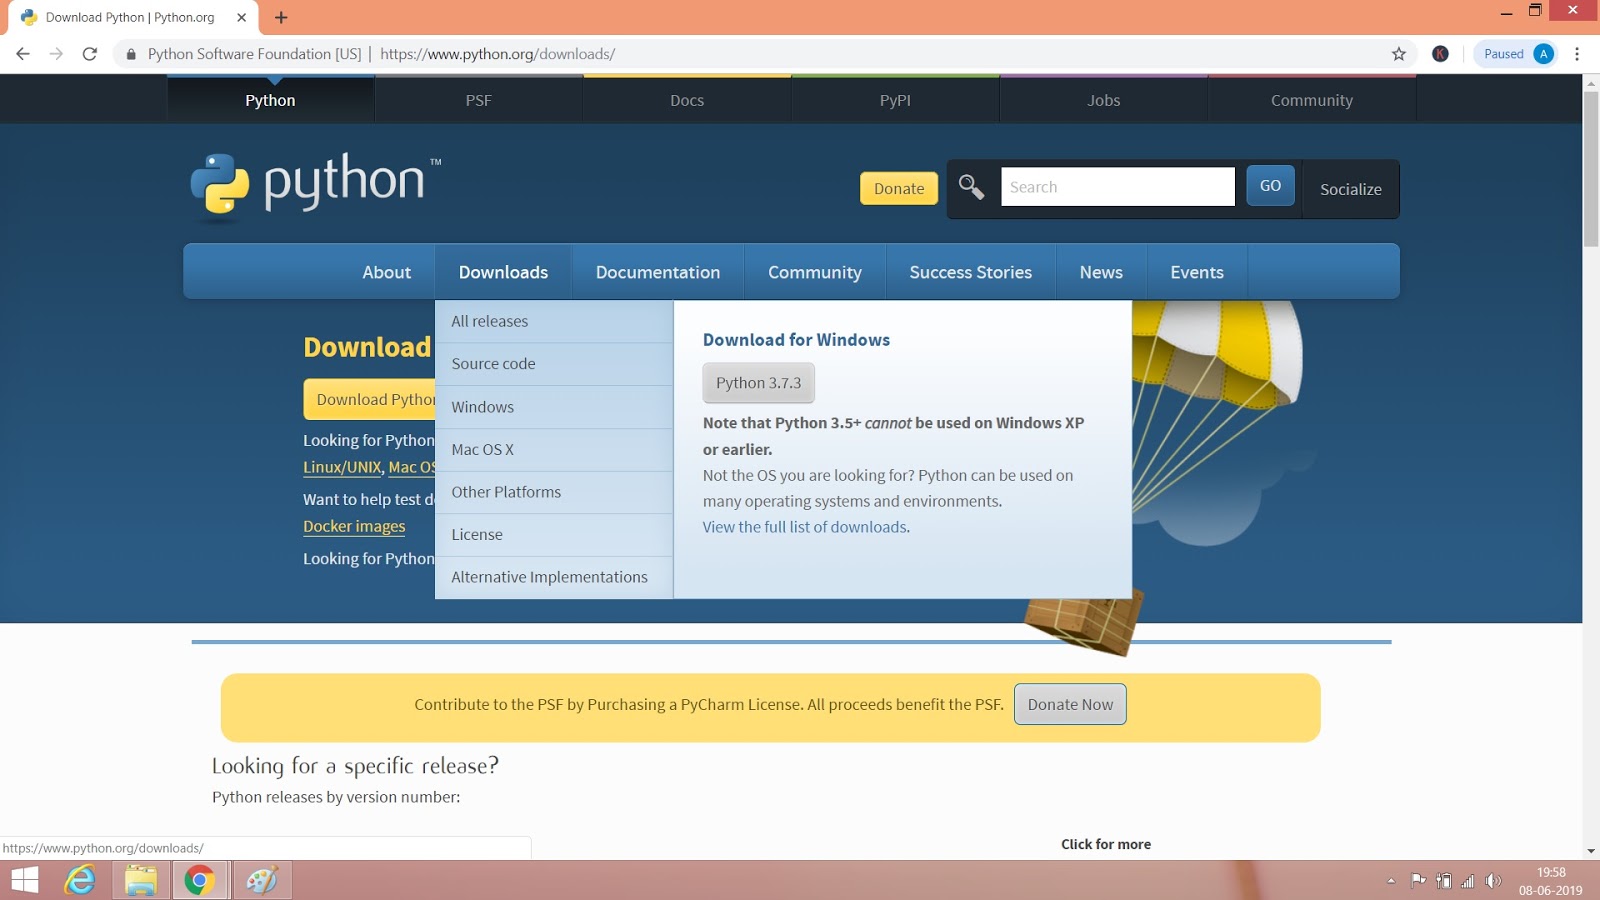1600x900 pixels.
Task: Click the Download Python yellow button
Action: click(370, 399)
